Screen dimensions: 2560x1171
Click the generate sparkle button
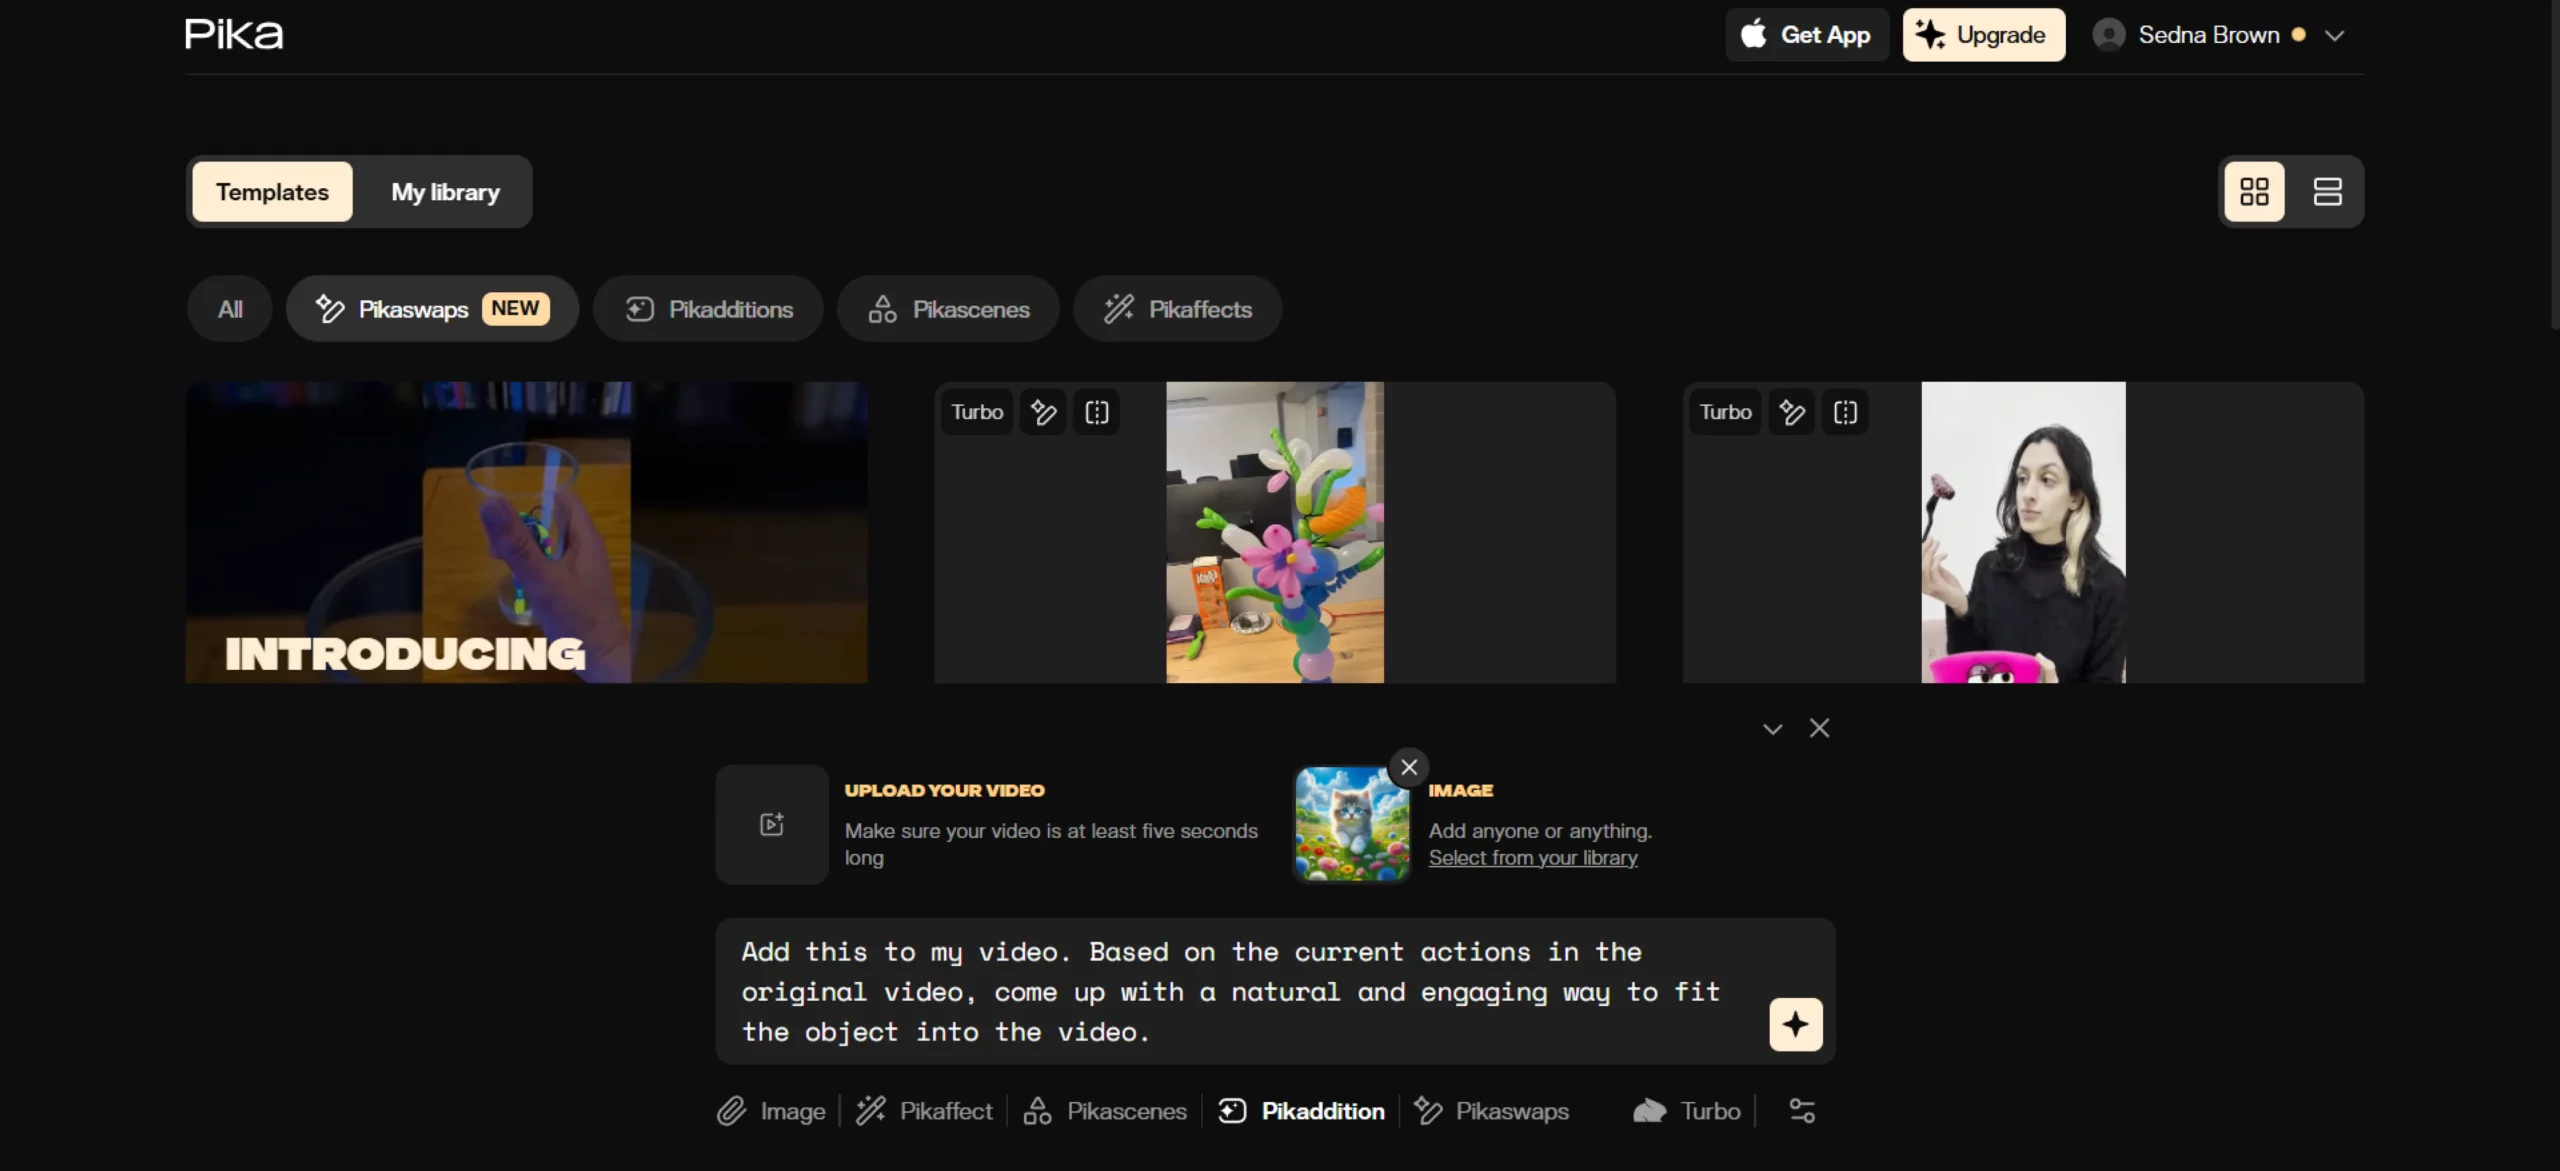pos(1795,1024)
